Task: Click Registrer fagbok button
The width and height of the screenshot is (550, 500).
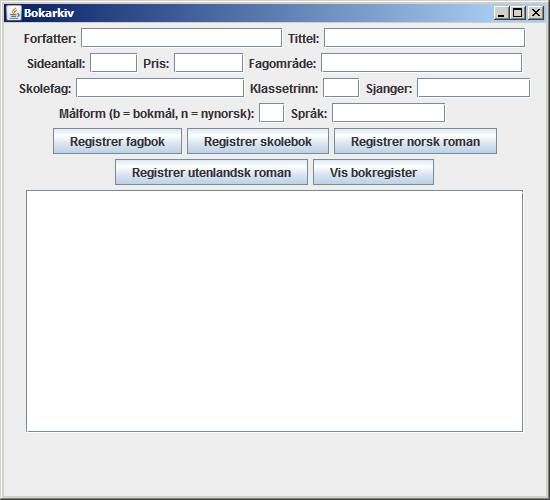Action: (x=118, y=141)
